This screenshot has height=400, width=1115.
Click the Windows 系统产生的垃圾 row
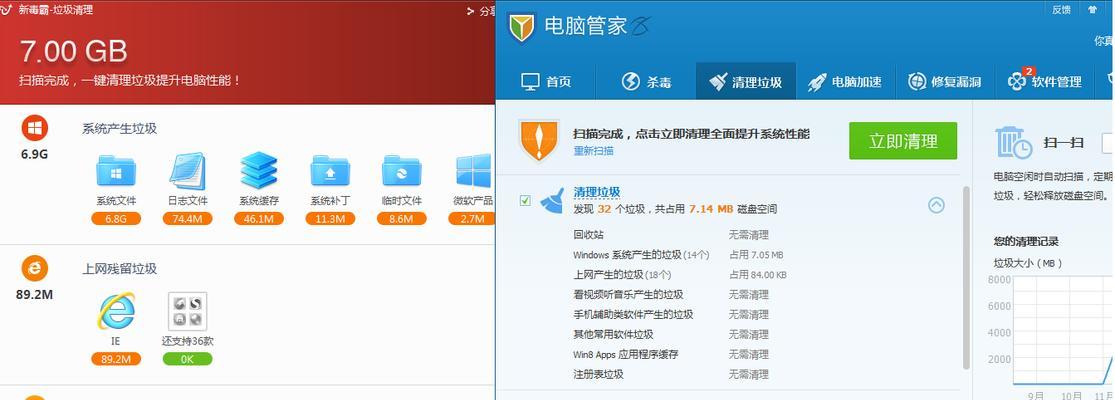(678, 254)
